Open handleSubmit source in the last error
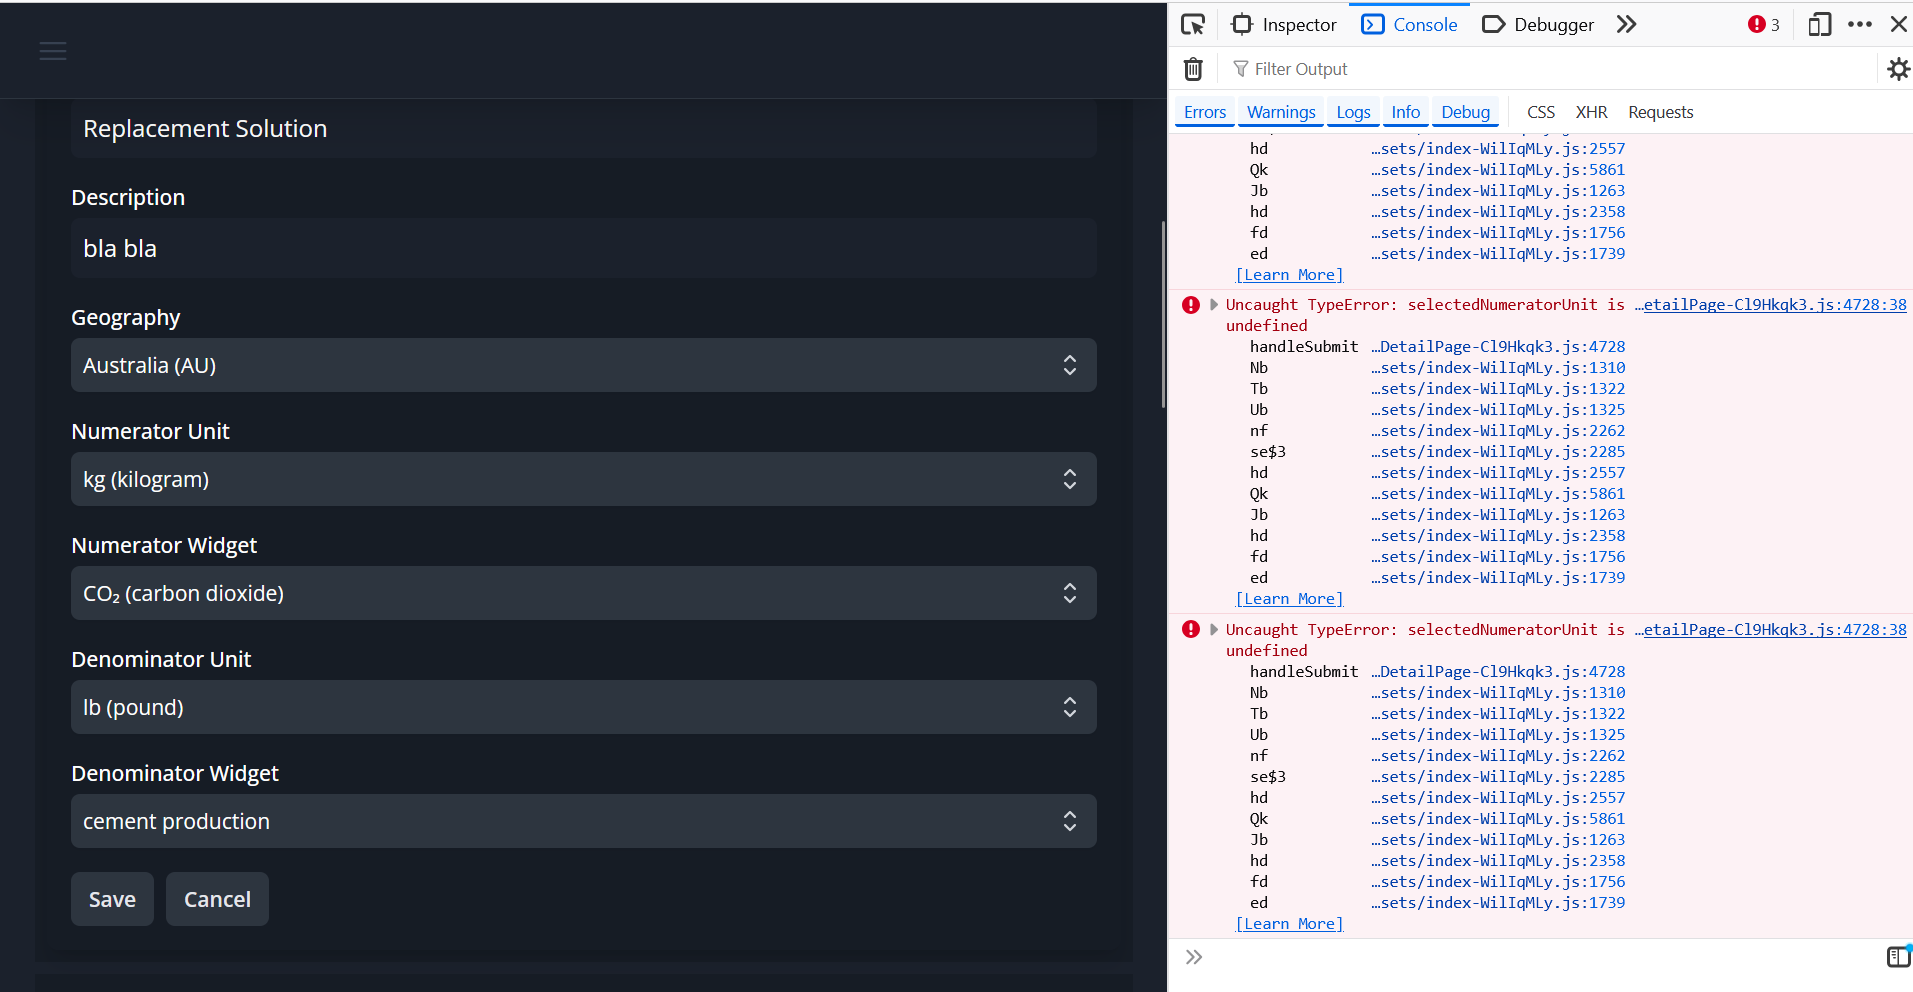Viewport: 1913px width, 992px height. click(1498, 672)
